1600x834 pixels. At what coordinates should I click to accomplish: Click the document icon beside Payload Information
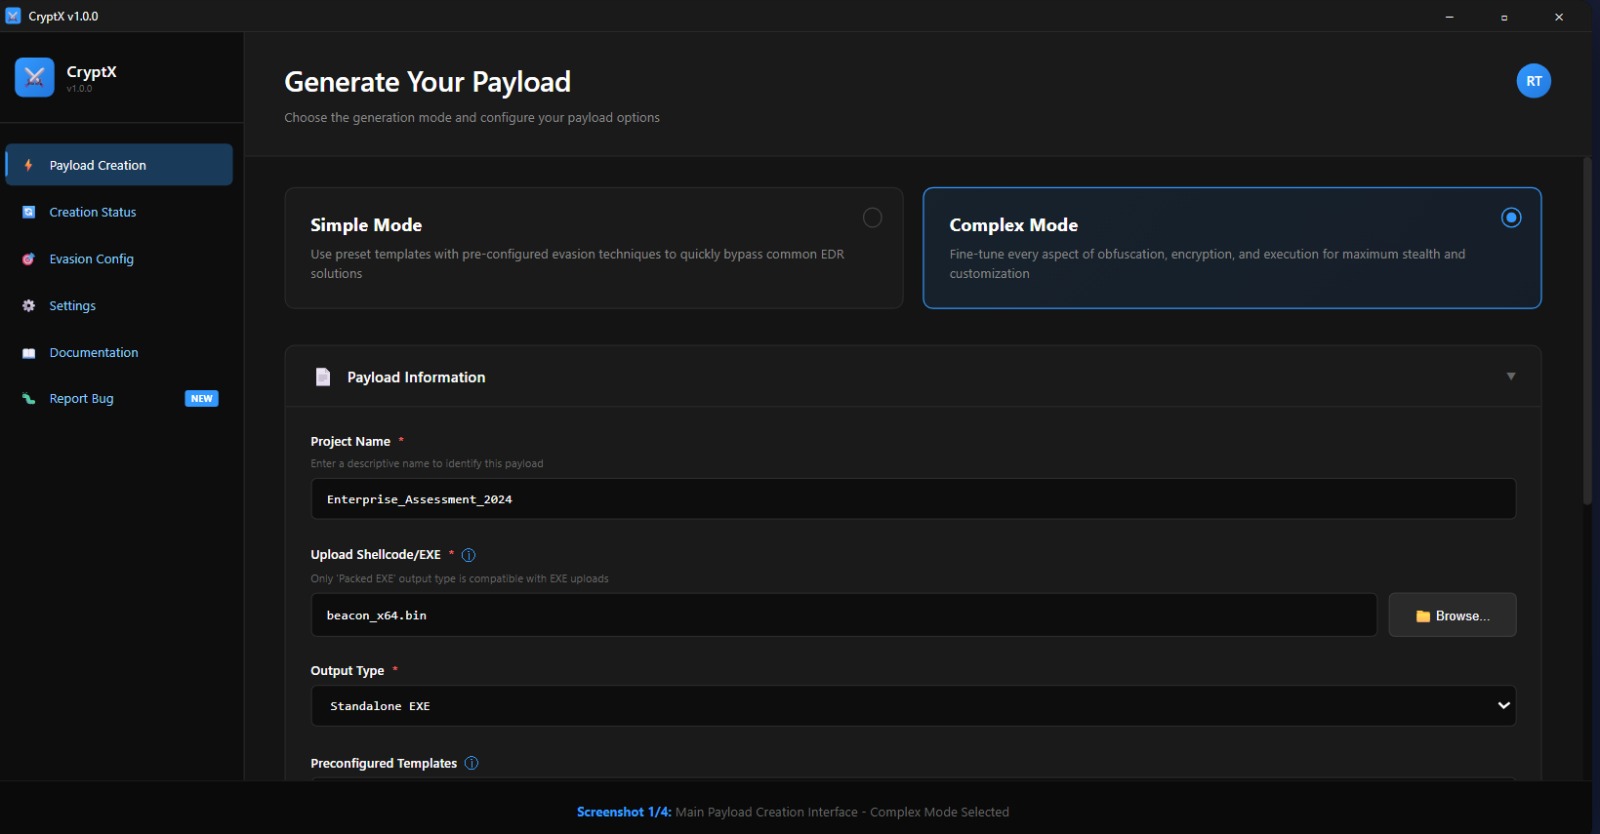click(x=323, y=377)
